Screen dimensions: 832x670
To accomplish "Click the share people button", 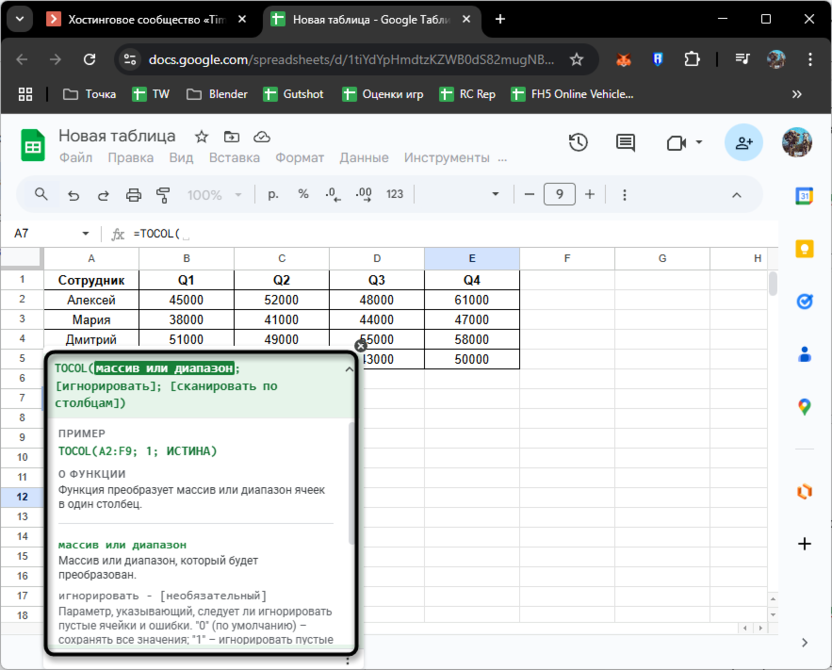I will pyautogui.click(x=744, y=143).
